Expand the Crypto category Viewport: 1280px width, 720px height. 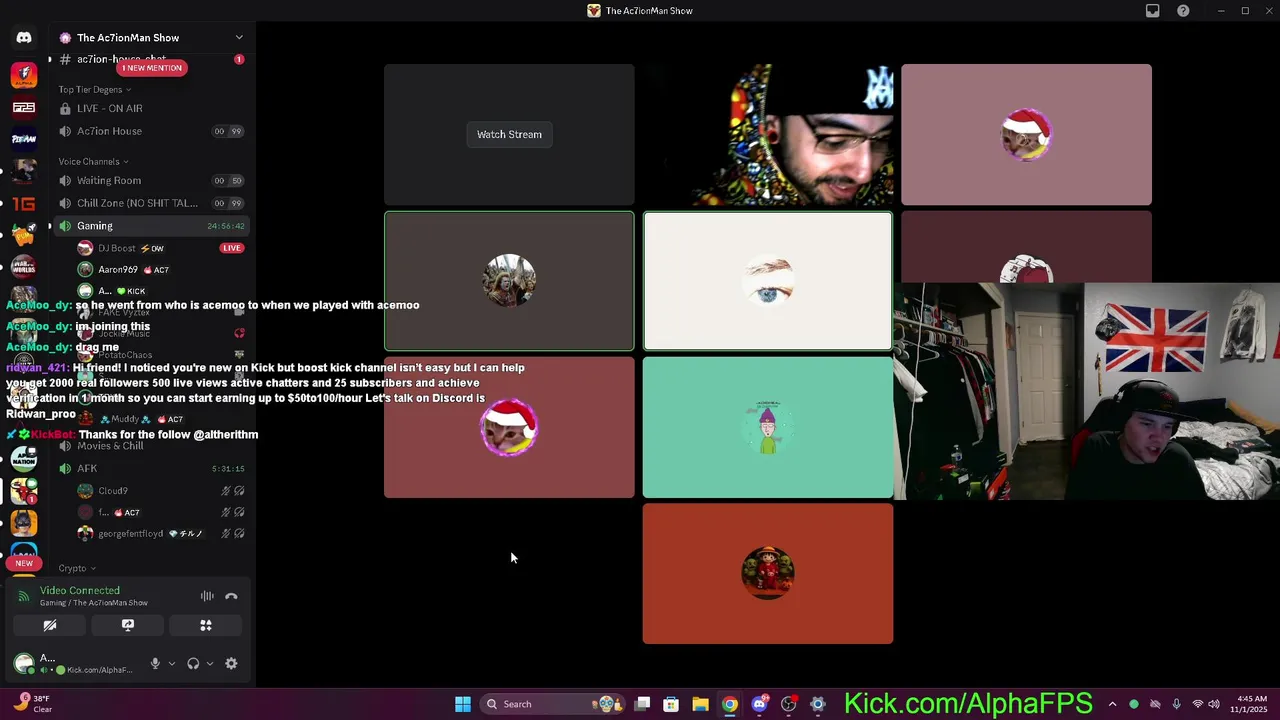(76, 568)
